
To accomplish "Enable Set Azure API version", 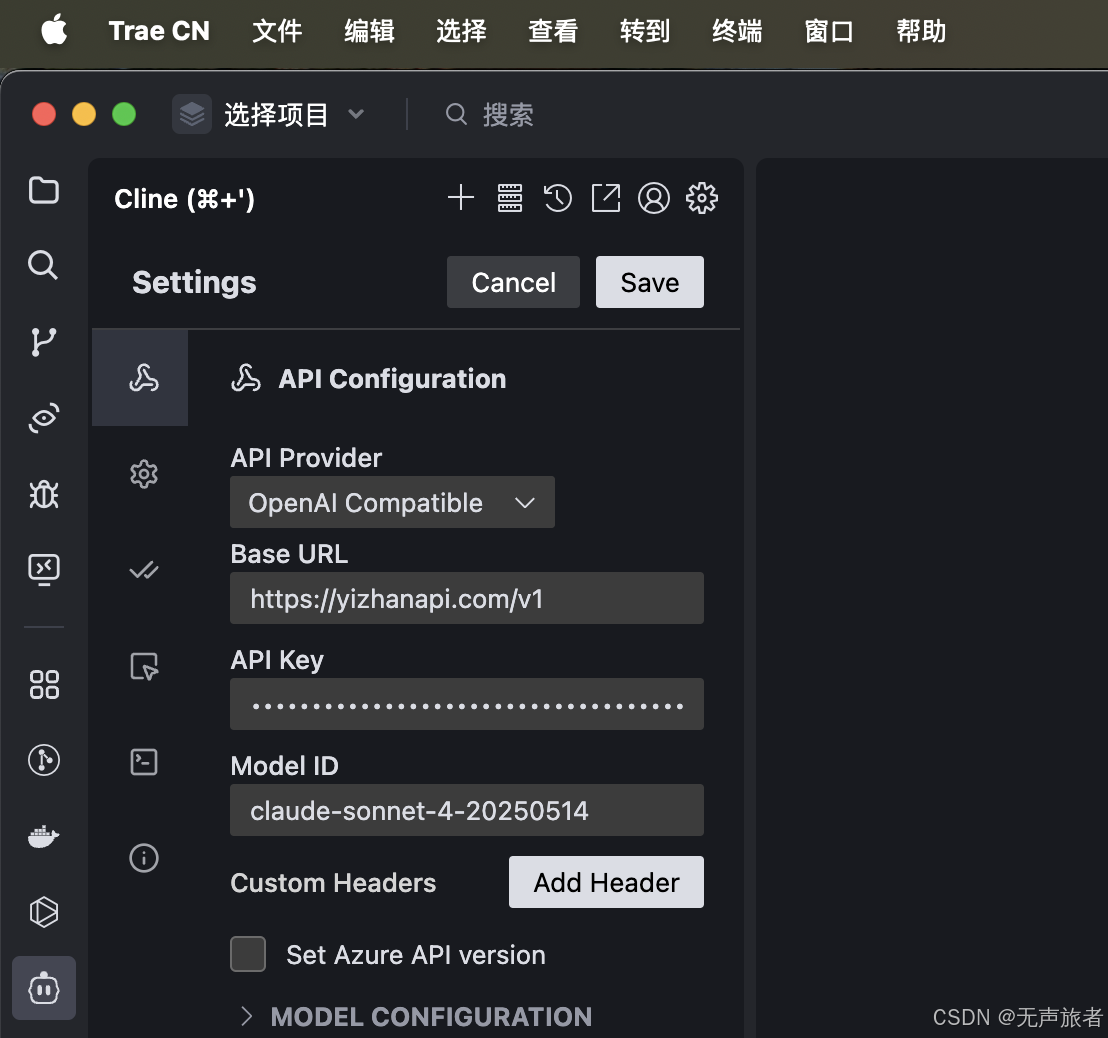I will coord(248,954).
